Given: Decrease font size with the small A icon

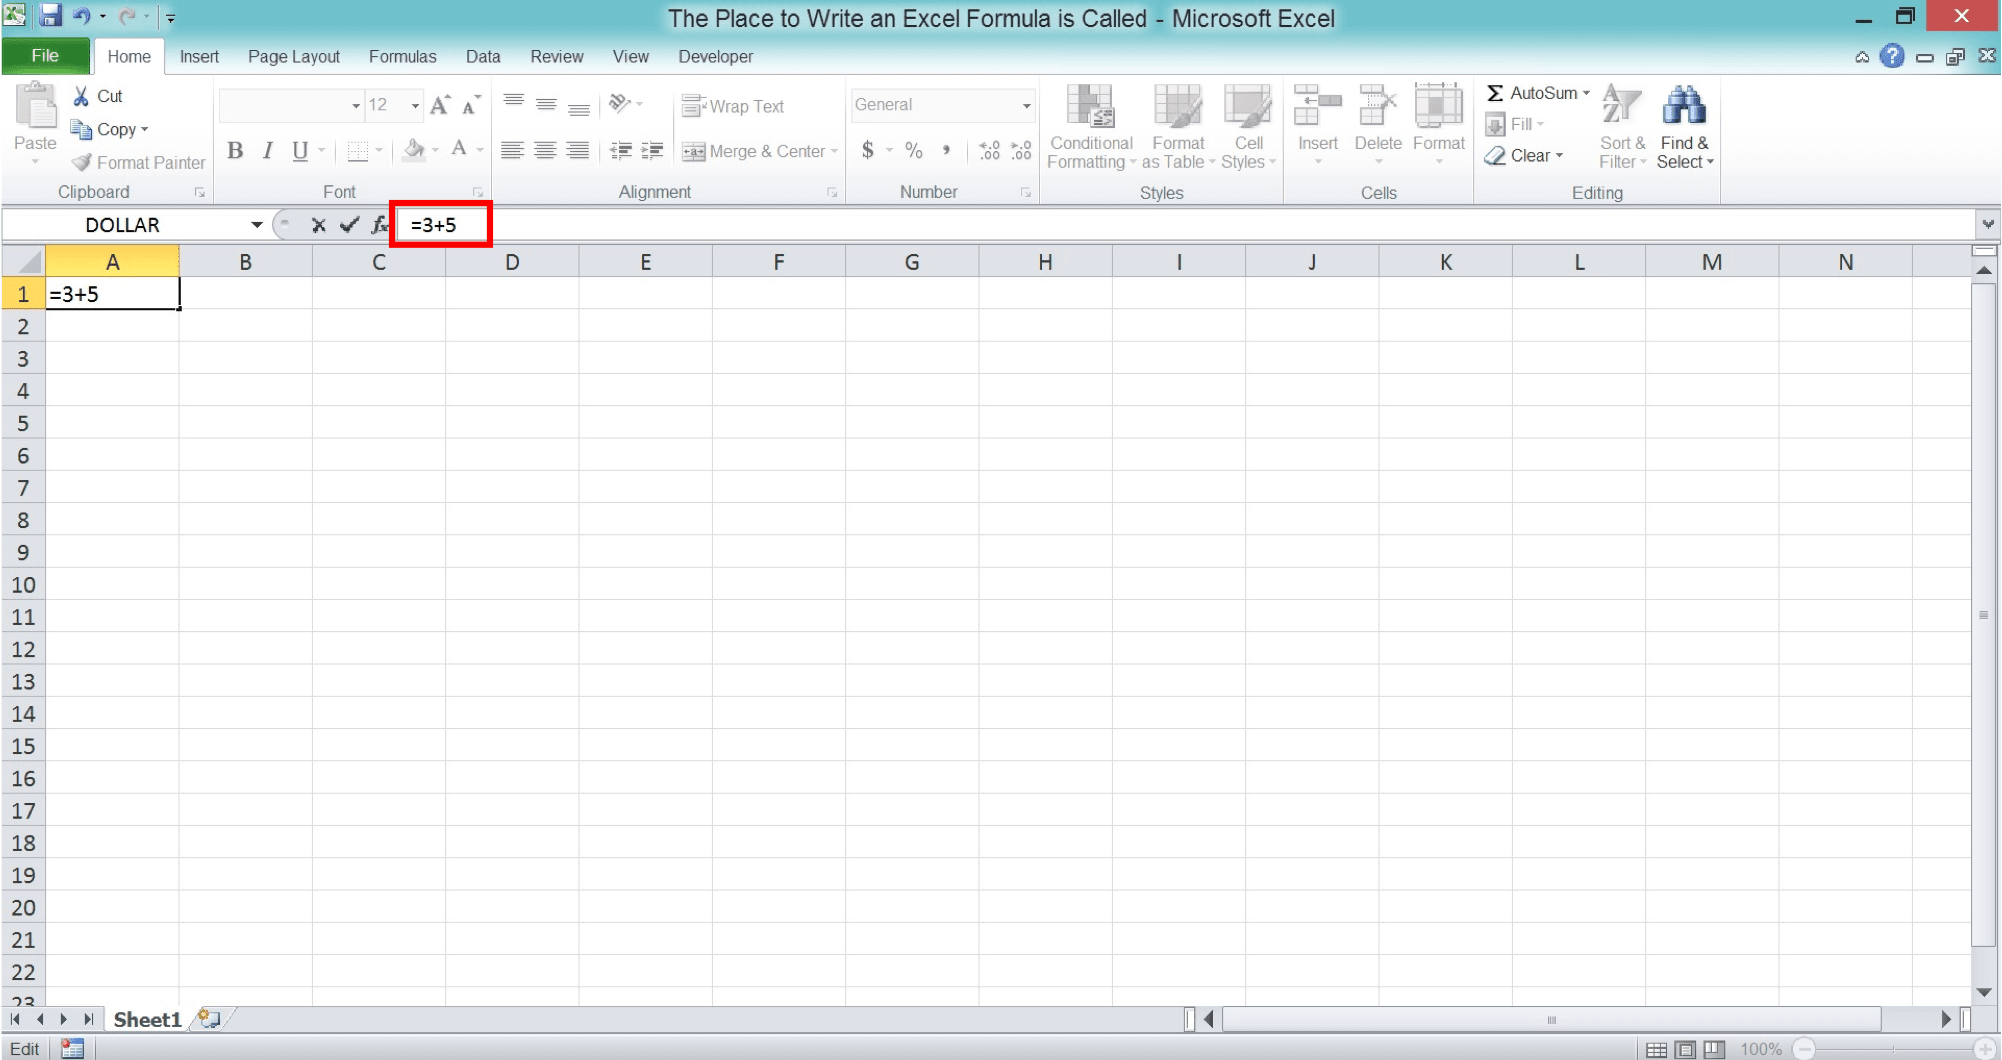Looking at the screenshot, I should 470,105.
